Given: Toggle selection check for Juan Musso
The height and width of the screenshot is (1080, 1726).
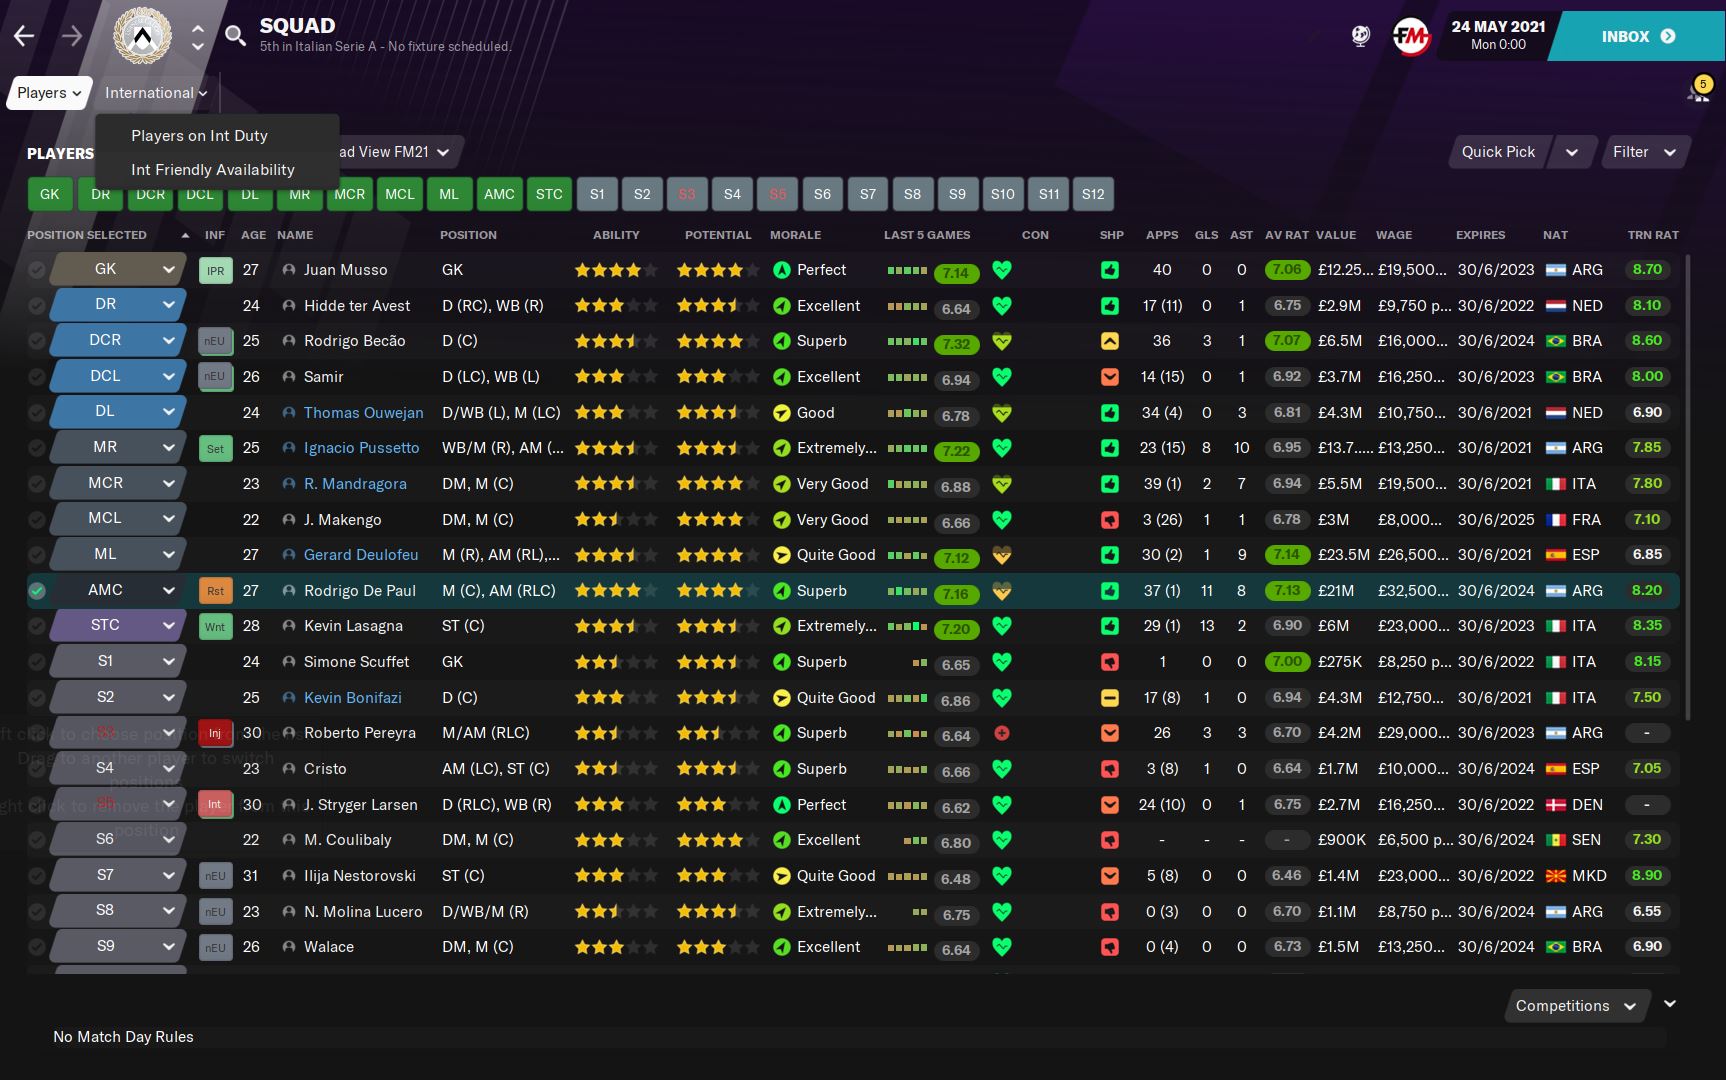Looking at the screenshot, I should click(37, 270).
